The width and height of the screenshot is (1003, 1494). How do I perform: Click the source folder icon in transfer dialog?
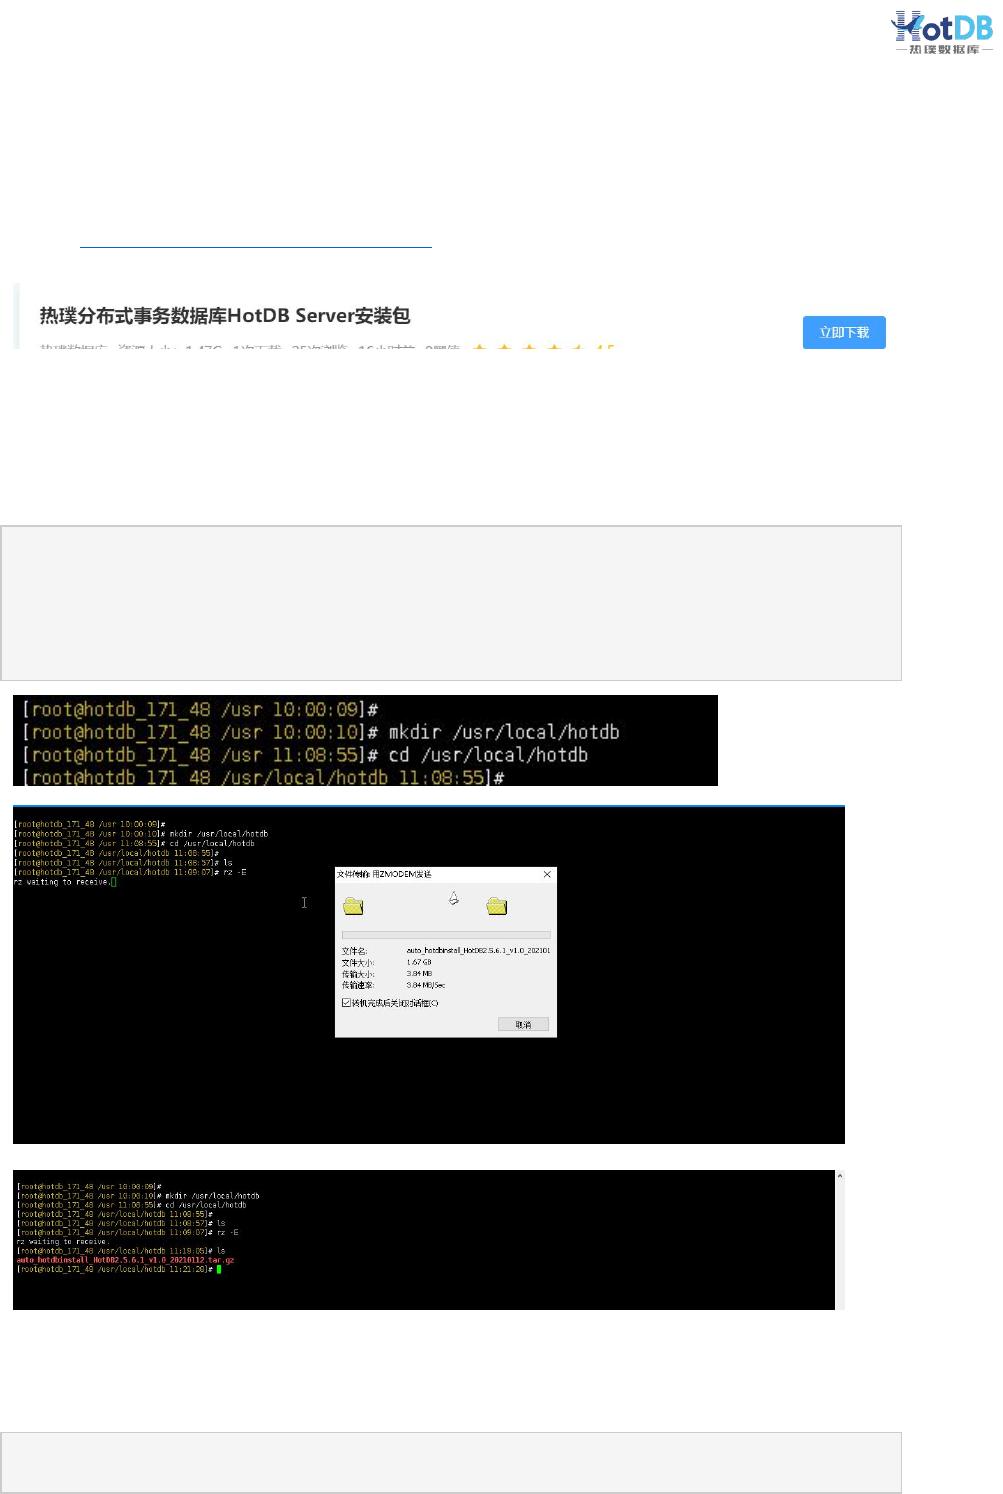353,906
